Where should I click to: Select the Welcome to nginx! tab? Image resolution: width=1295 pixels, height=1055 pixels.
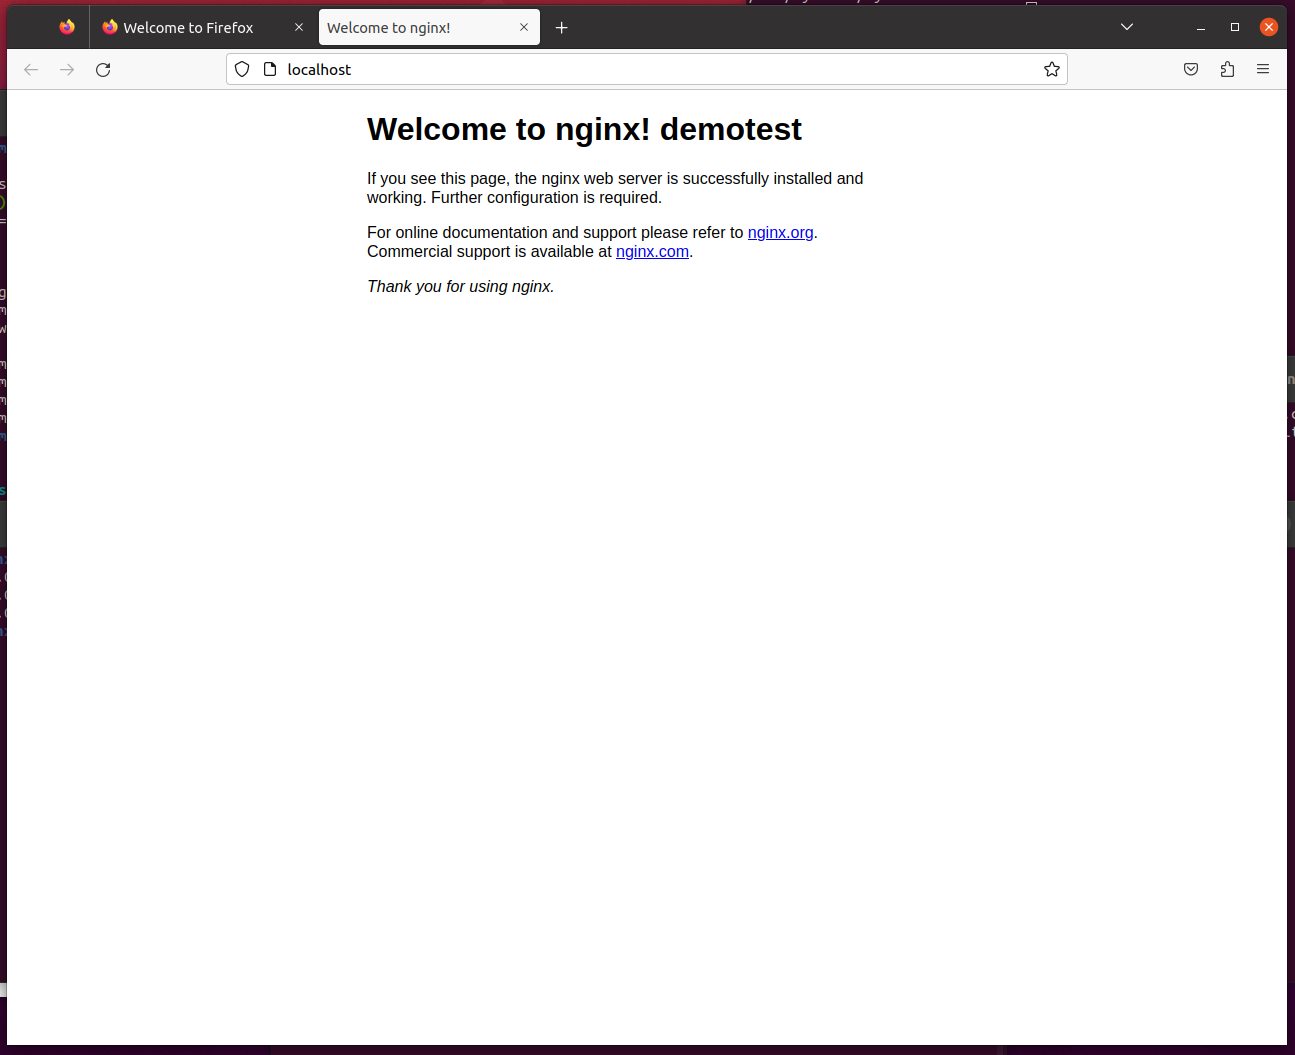(x=429, y=27)
